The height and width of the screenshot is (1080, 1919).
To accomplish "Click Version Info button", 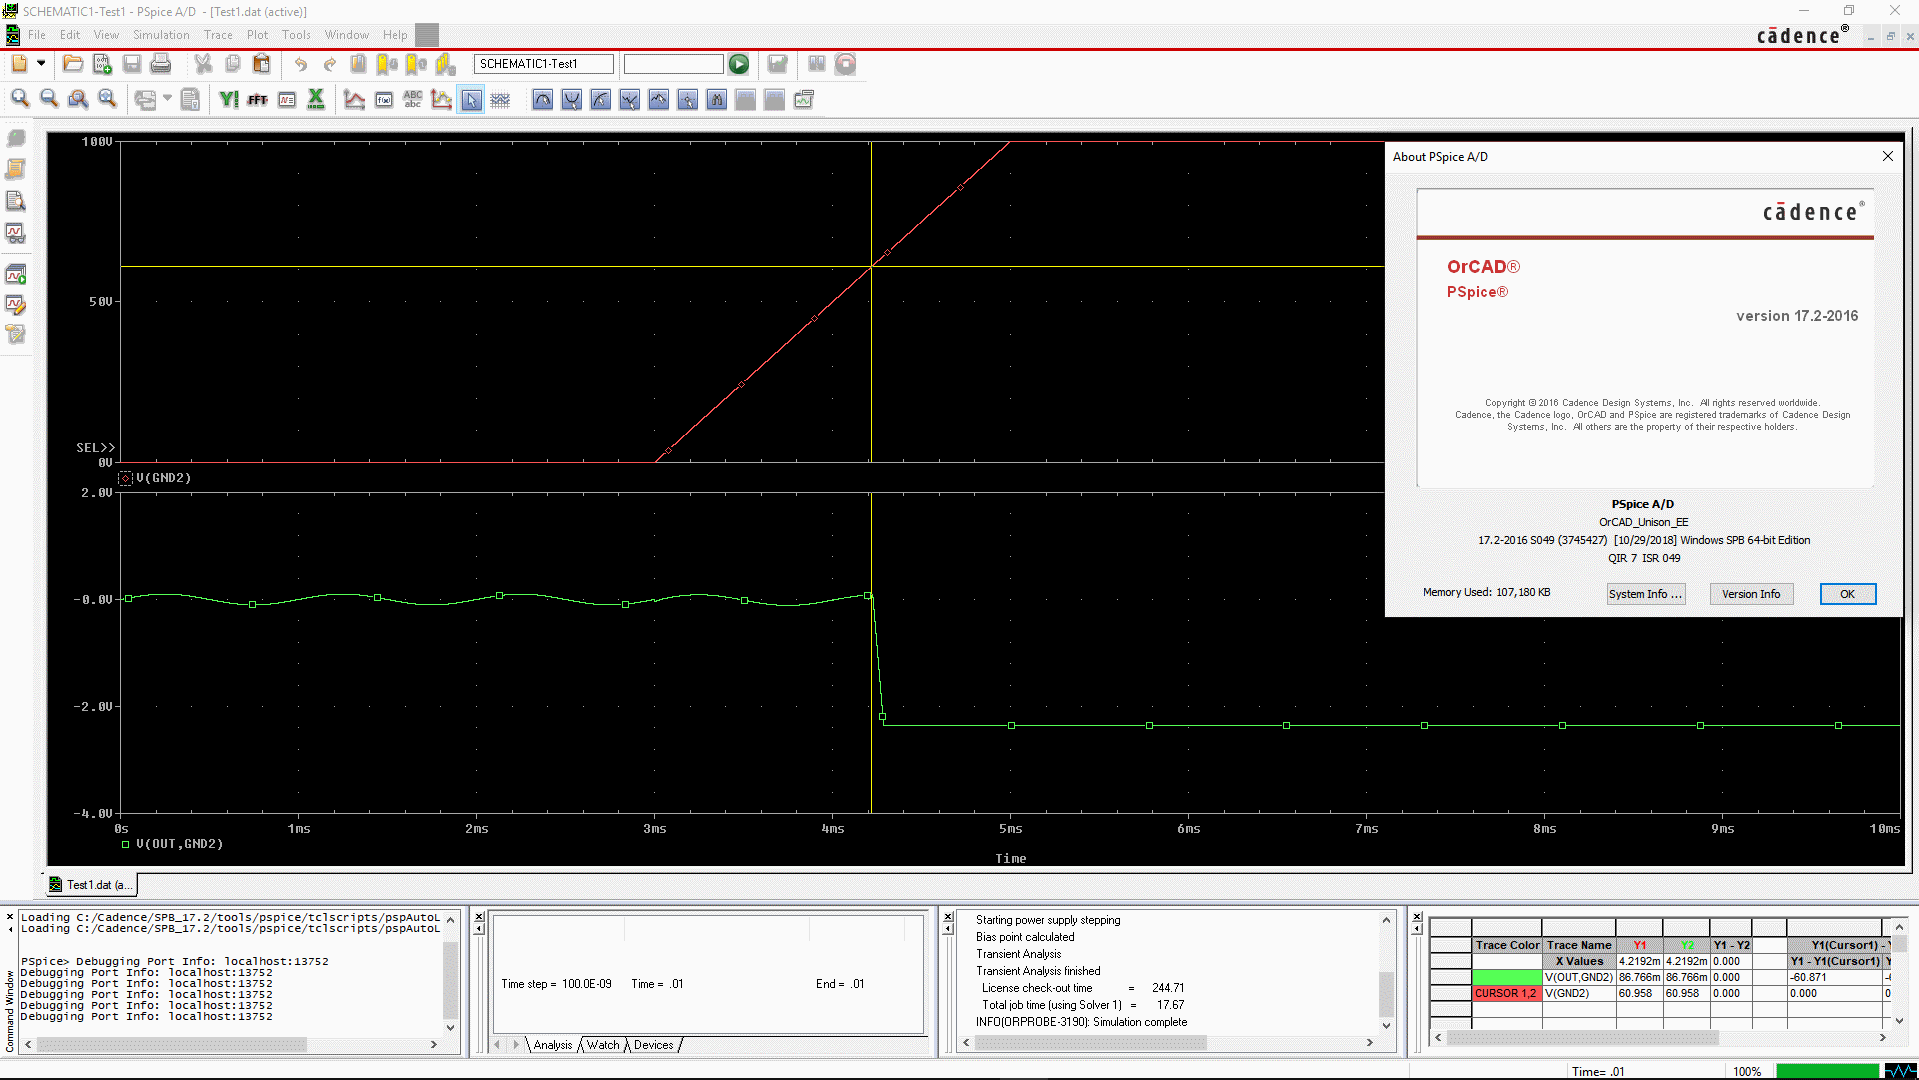I will pos(1751,594).
